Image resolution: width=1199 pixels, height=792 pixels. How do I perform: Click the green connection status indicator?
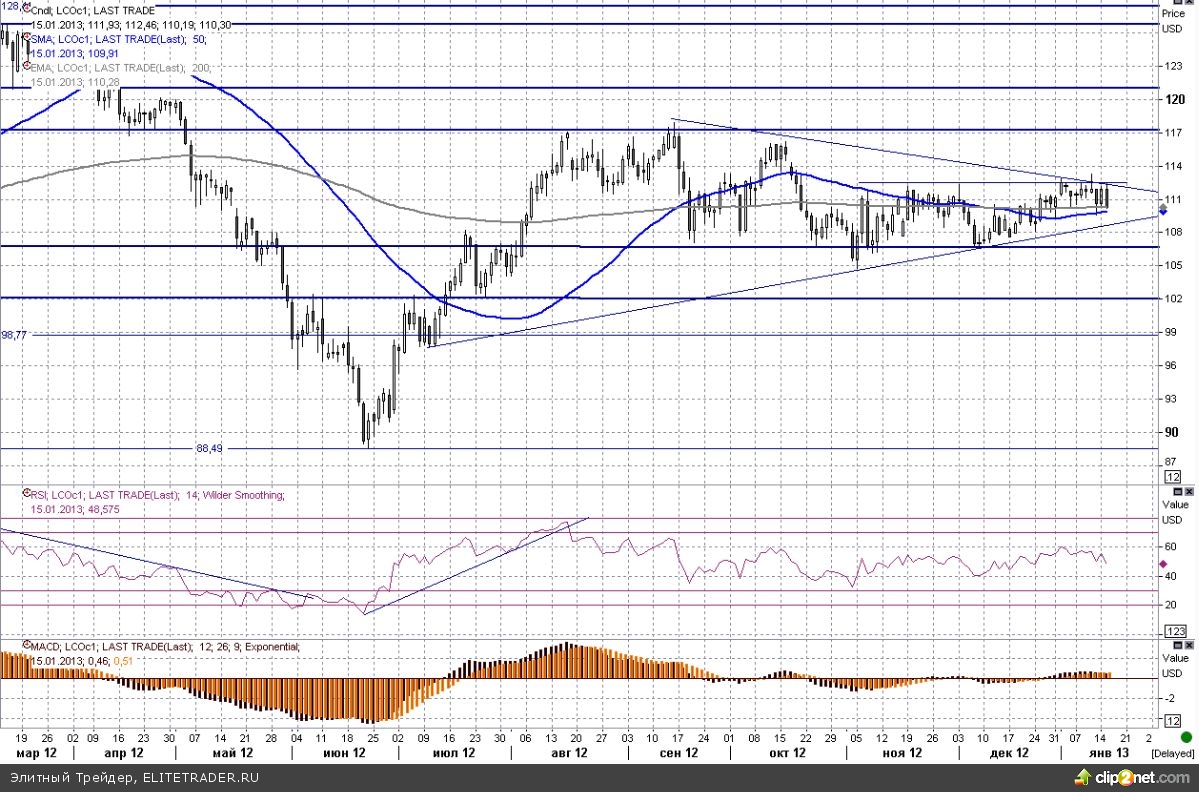click(x=1185, y=777)
